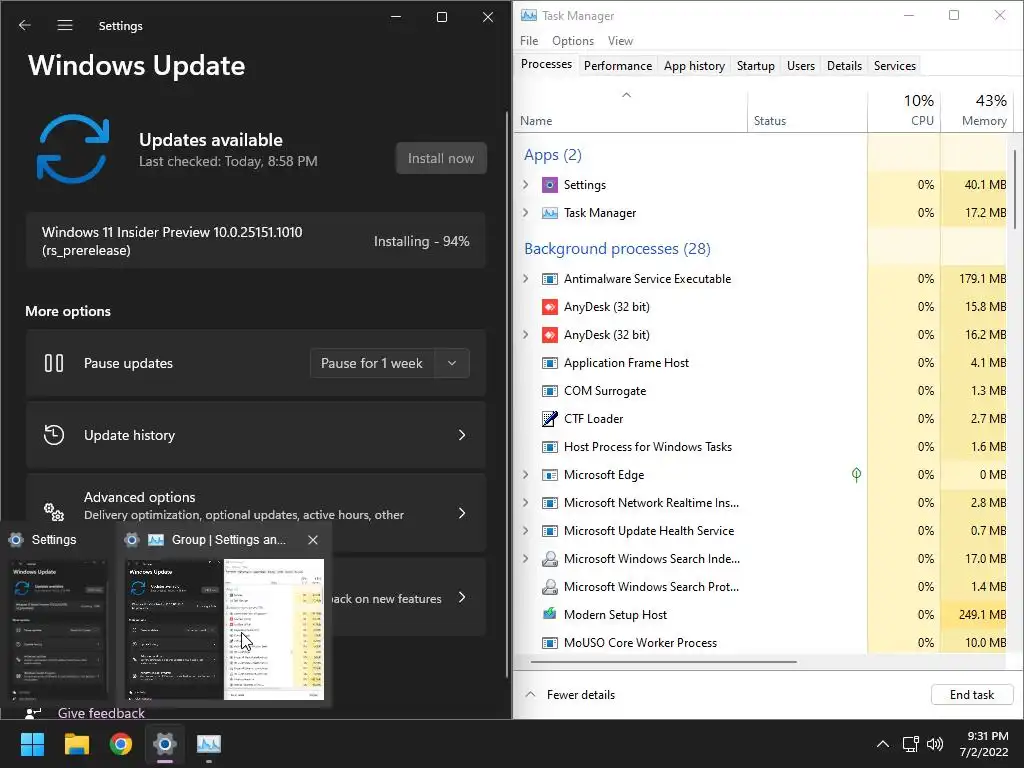The width and height of the screenshot is (1024, 768).
Task: Click the Task Manager vertical scrollbar
Action: [1014, 189]
